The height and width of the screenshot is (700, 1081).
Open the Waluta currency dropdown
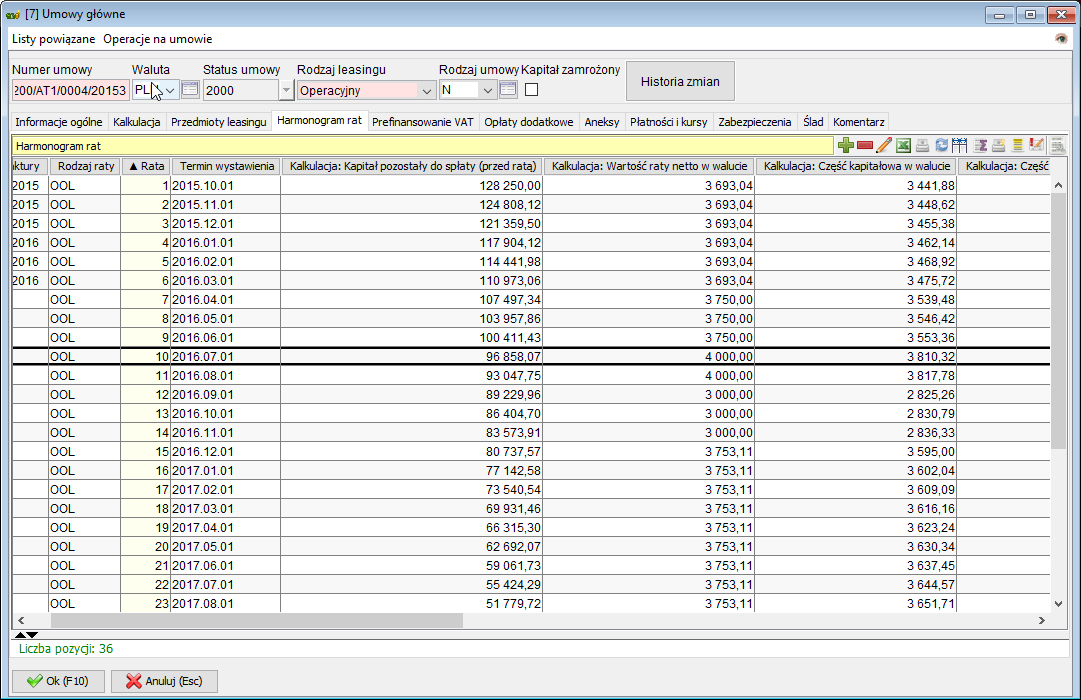pos(170,90)
